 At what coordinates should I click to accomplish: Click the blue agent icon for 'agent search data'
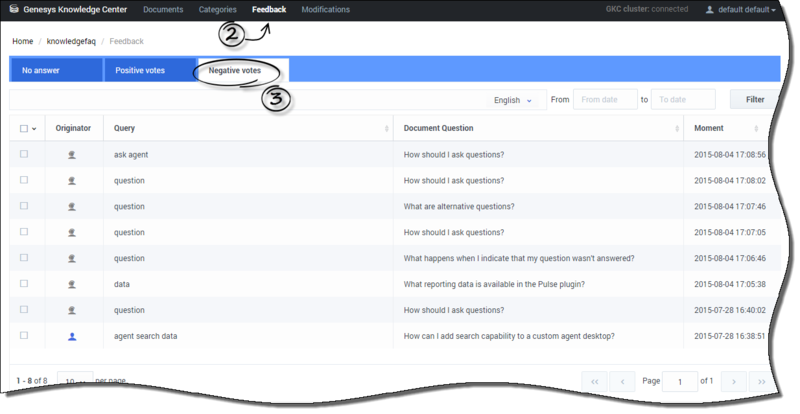coord(72,336)
